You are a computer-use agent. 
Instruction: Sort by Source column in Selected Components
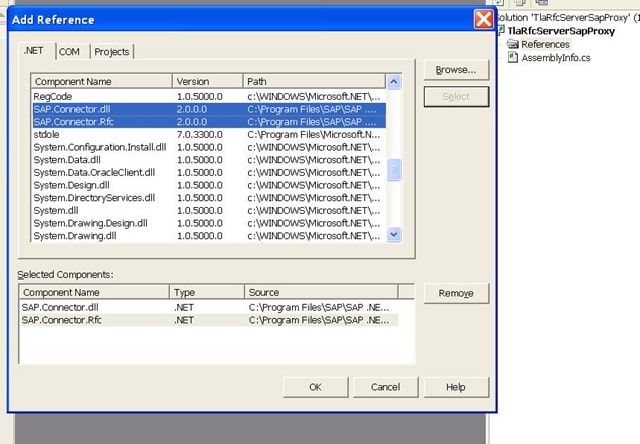pos(321,293)
